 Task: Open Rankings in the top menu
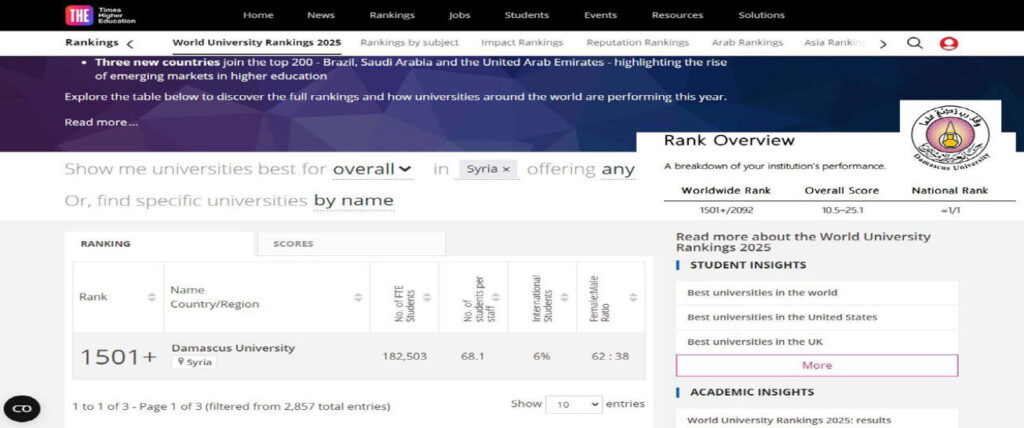(x=392, y=15)
